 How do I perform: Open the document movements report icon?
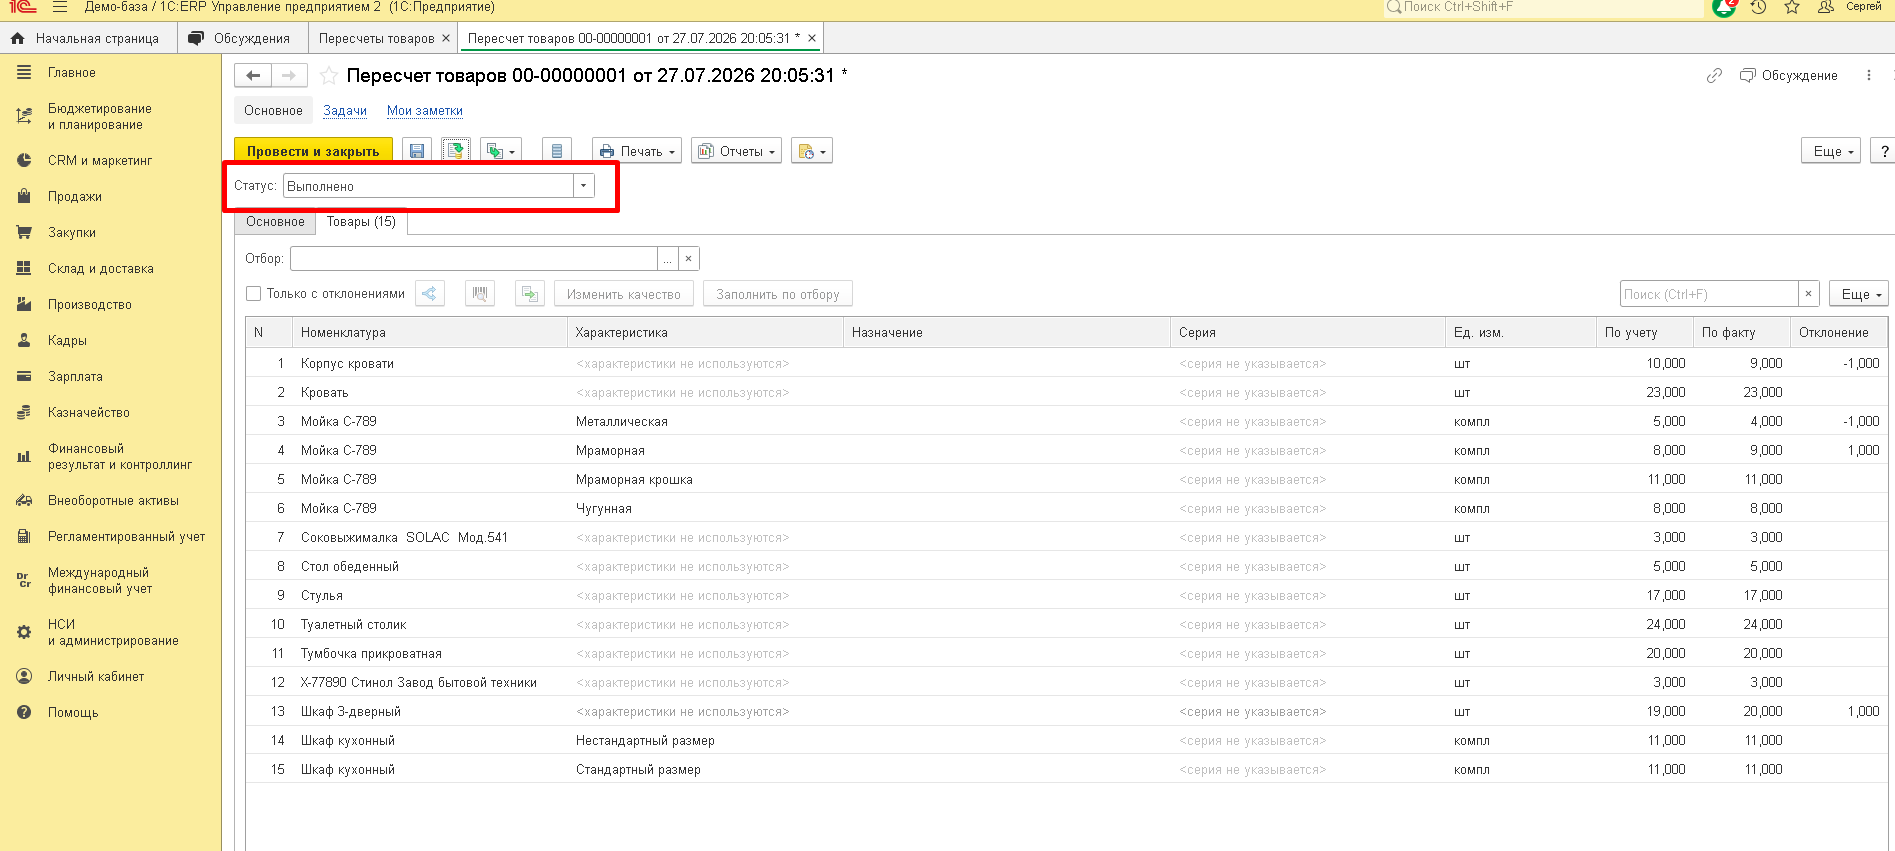coord(557,151)
